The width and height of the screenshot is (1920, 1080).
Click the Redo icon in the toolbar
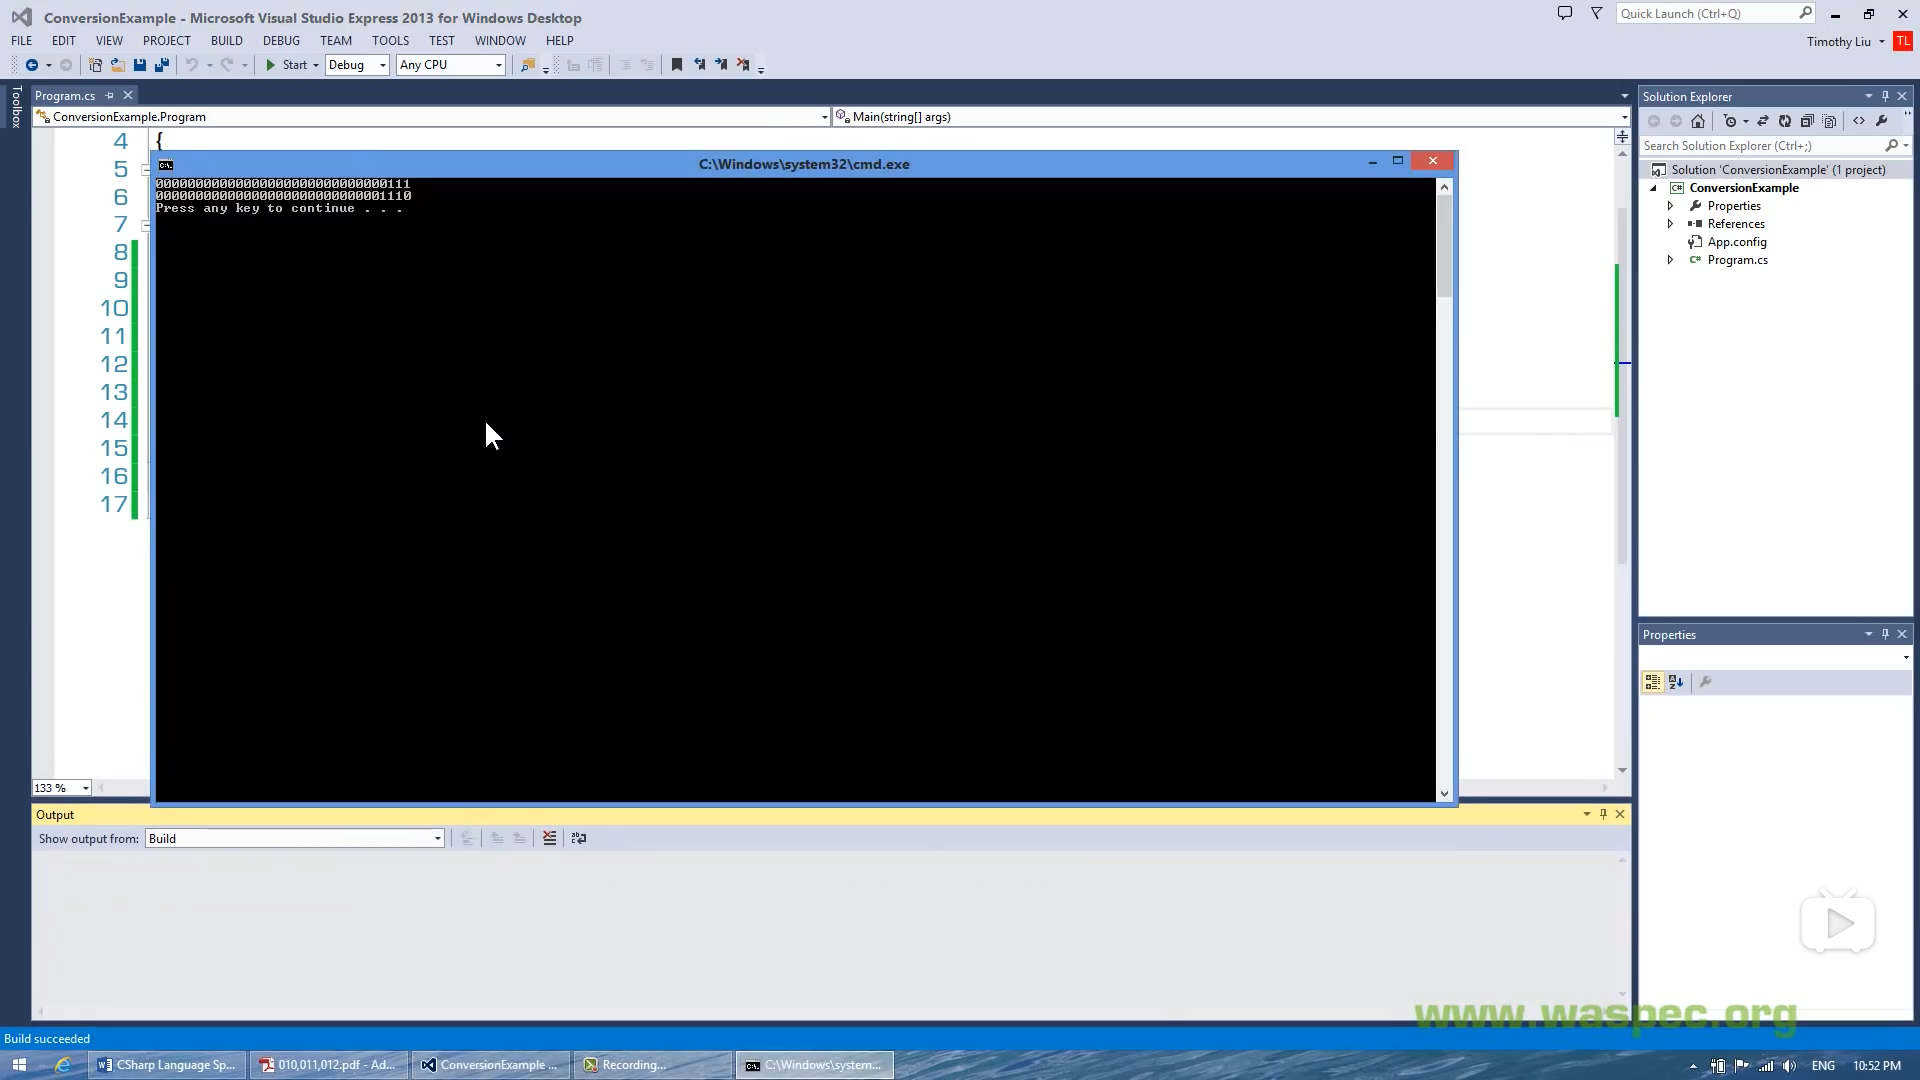tap(225, 64)
